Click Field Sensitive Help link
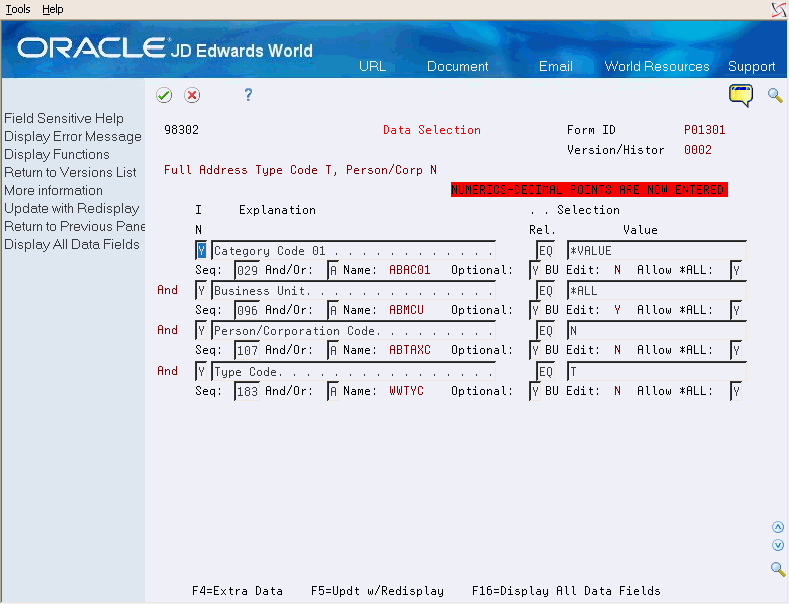789x604 pixels. (x=64, y=118)
